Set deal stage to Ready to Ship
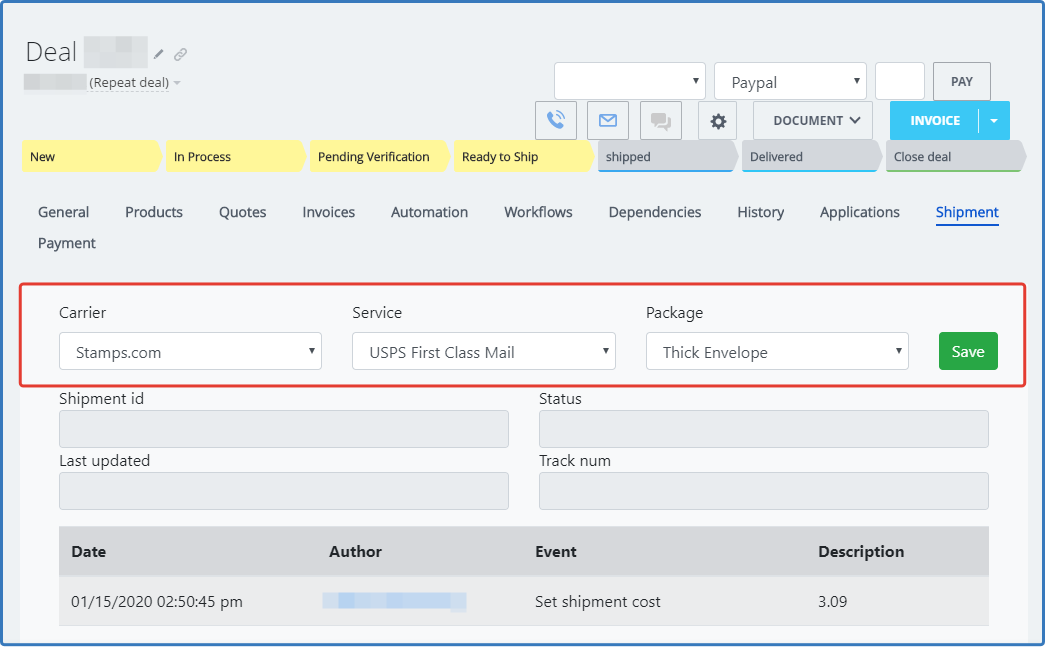The width and height of the screenshot is (1045, 647). (523, 157)
